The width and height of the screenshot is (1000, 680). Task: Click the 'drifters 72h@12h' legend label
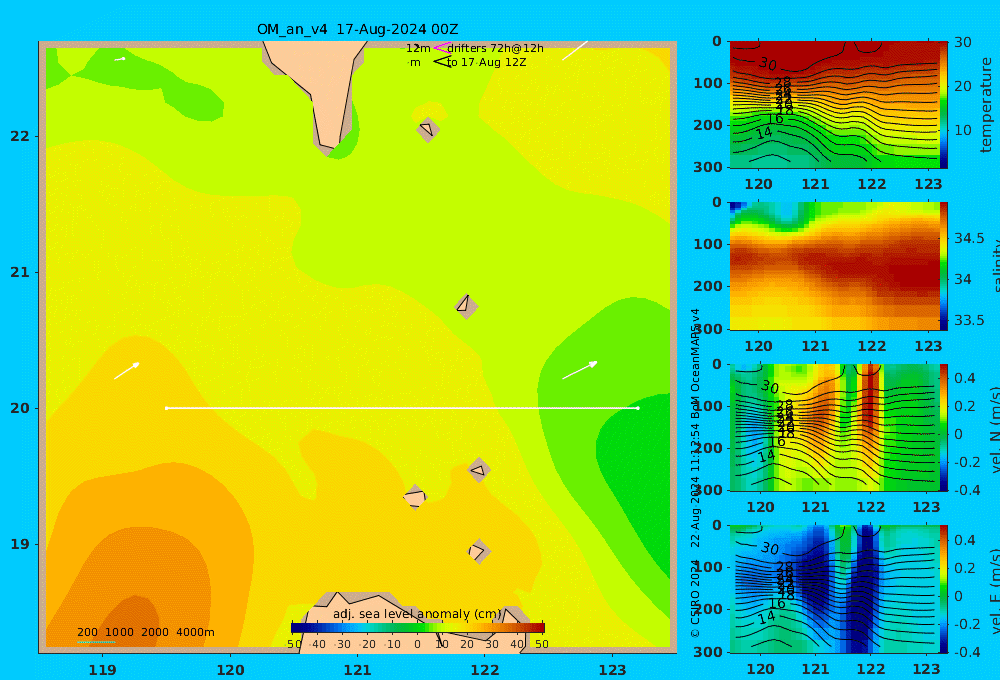(495, 48)
